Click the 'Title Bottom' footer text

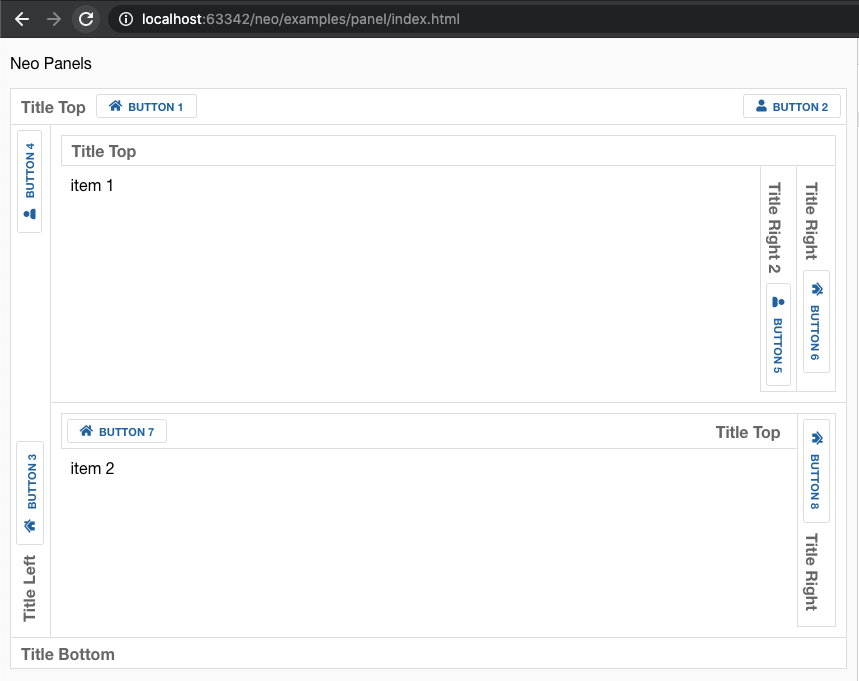[68, 654]
